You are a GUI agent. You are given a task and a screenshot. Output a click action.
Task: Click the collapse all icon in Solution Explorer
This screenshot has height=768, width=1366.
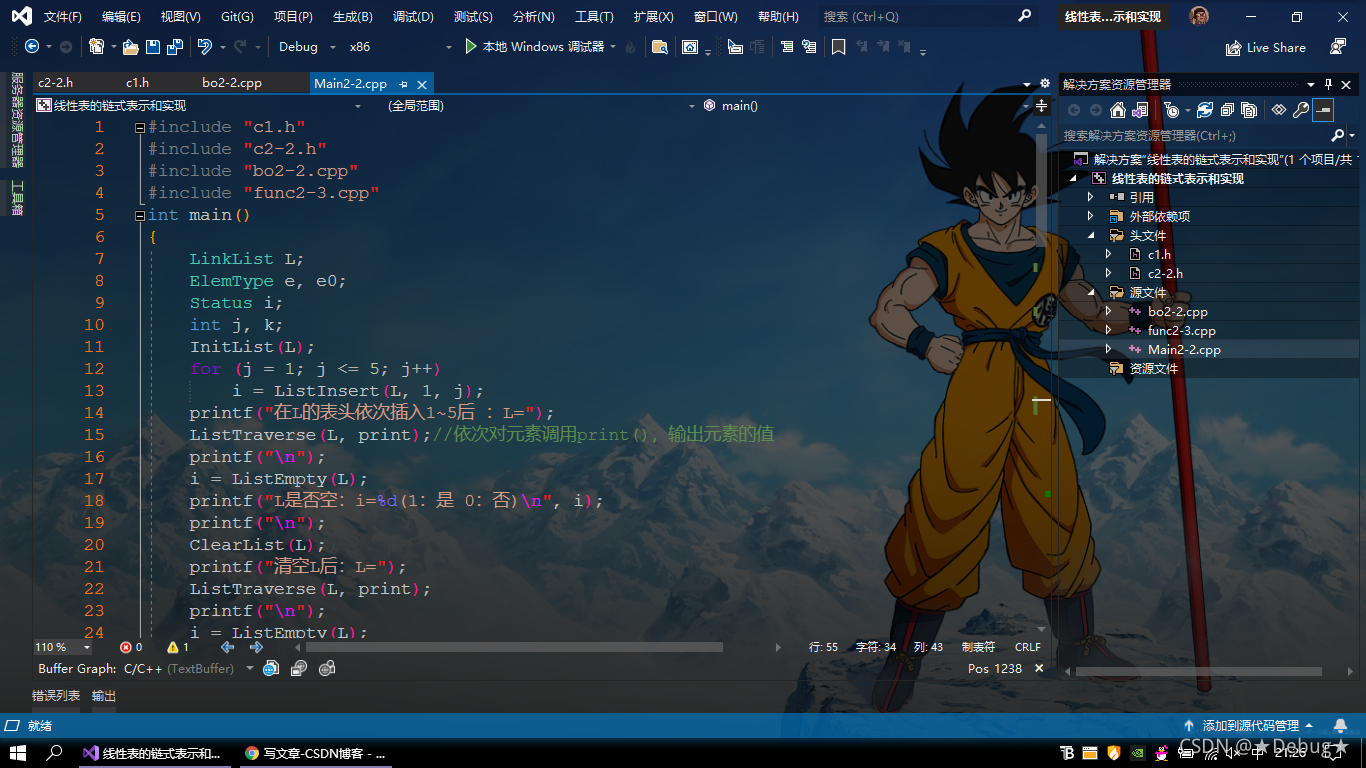1227,110
